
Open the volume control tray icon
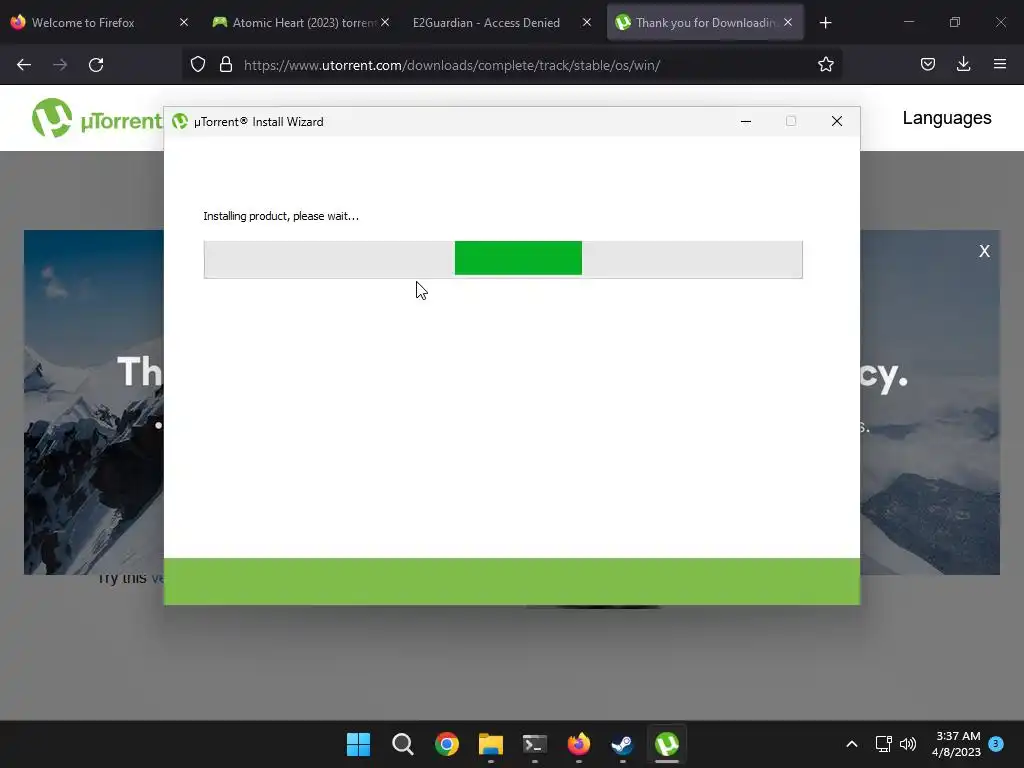(x=908, y=744)
